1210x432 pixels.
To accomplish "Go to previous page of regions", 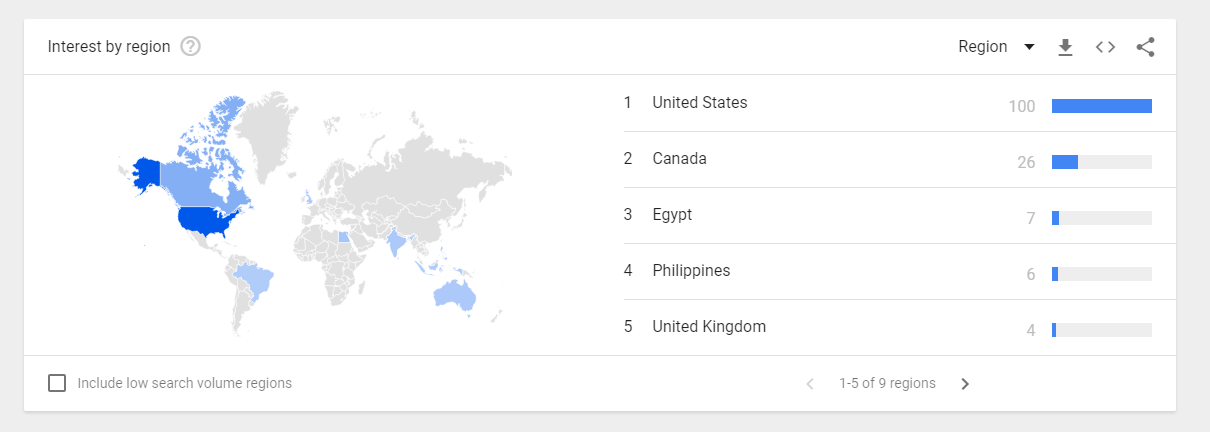I will (810, 383).
